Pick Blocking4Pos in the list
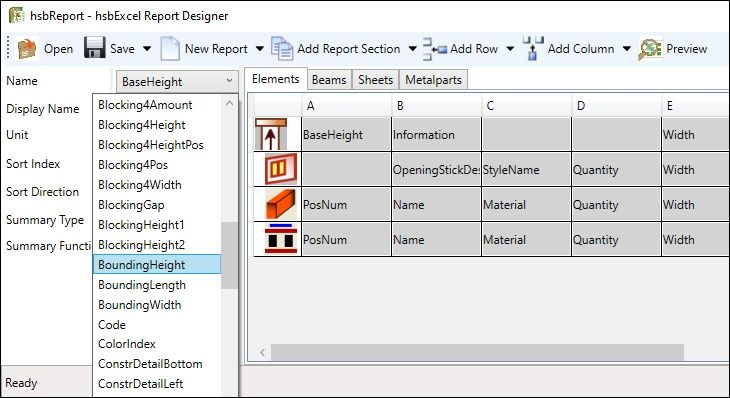Image resolution: width=730 pixels, height=398 pixels. [x=156, y=165]
